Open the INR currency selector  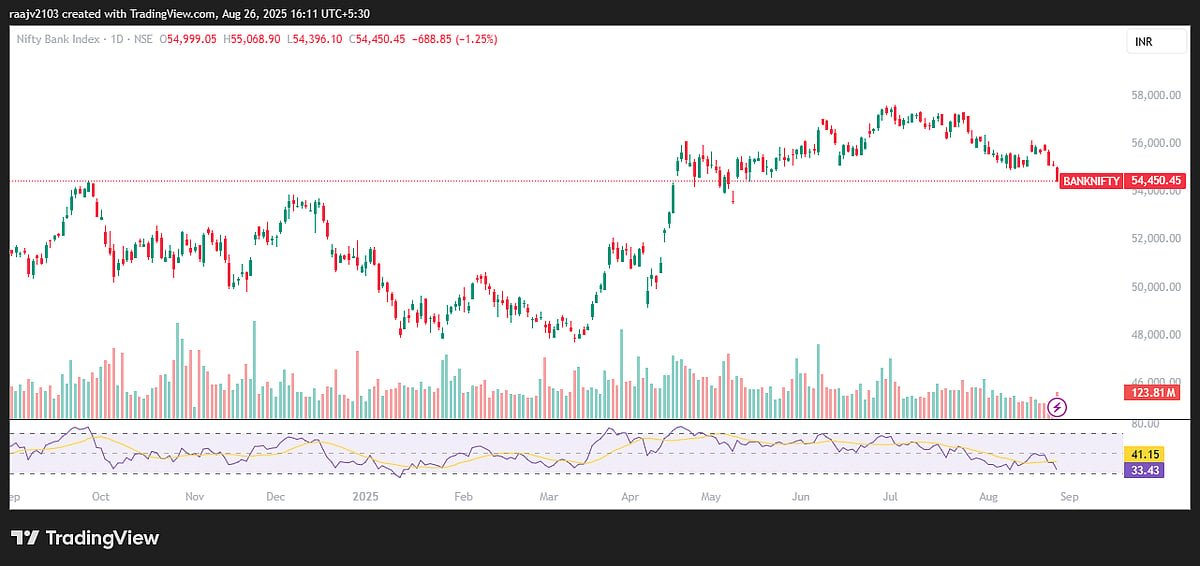(1145, 41)
